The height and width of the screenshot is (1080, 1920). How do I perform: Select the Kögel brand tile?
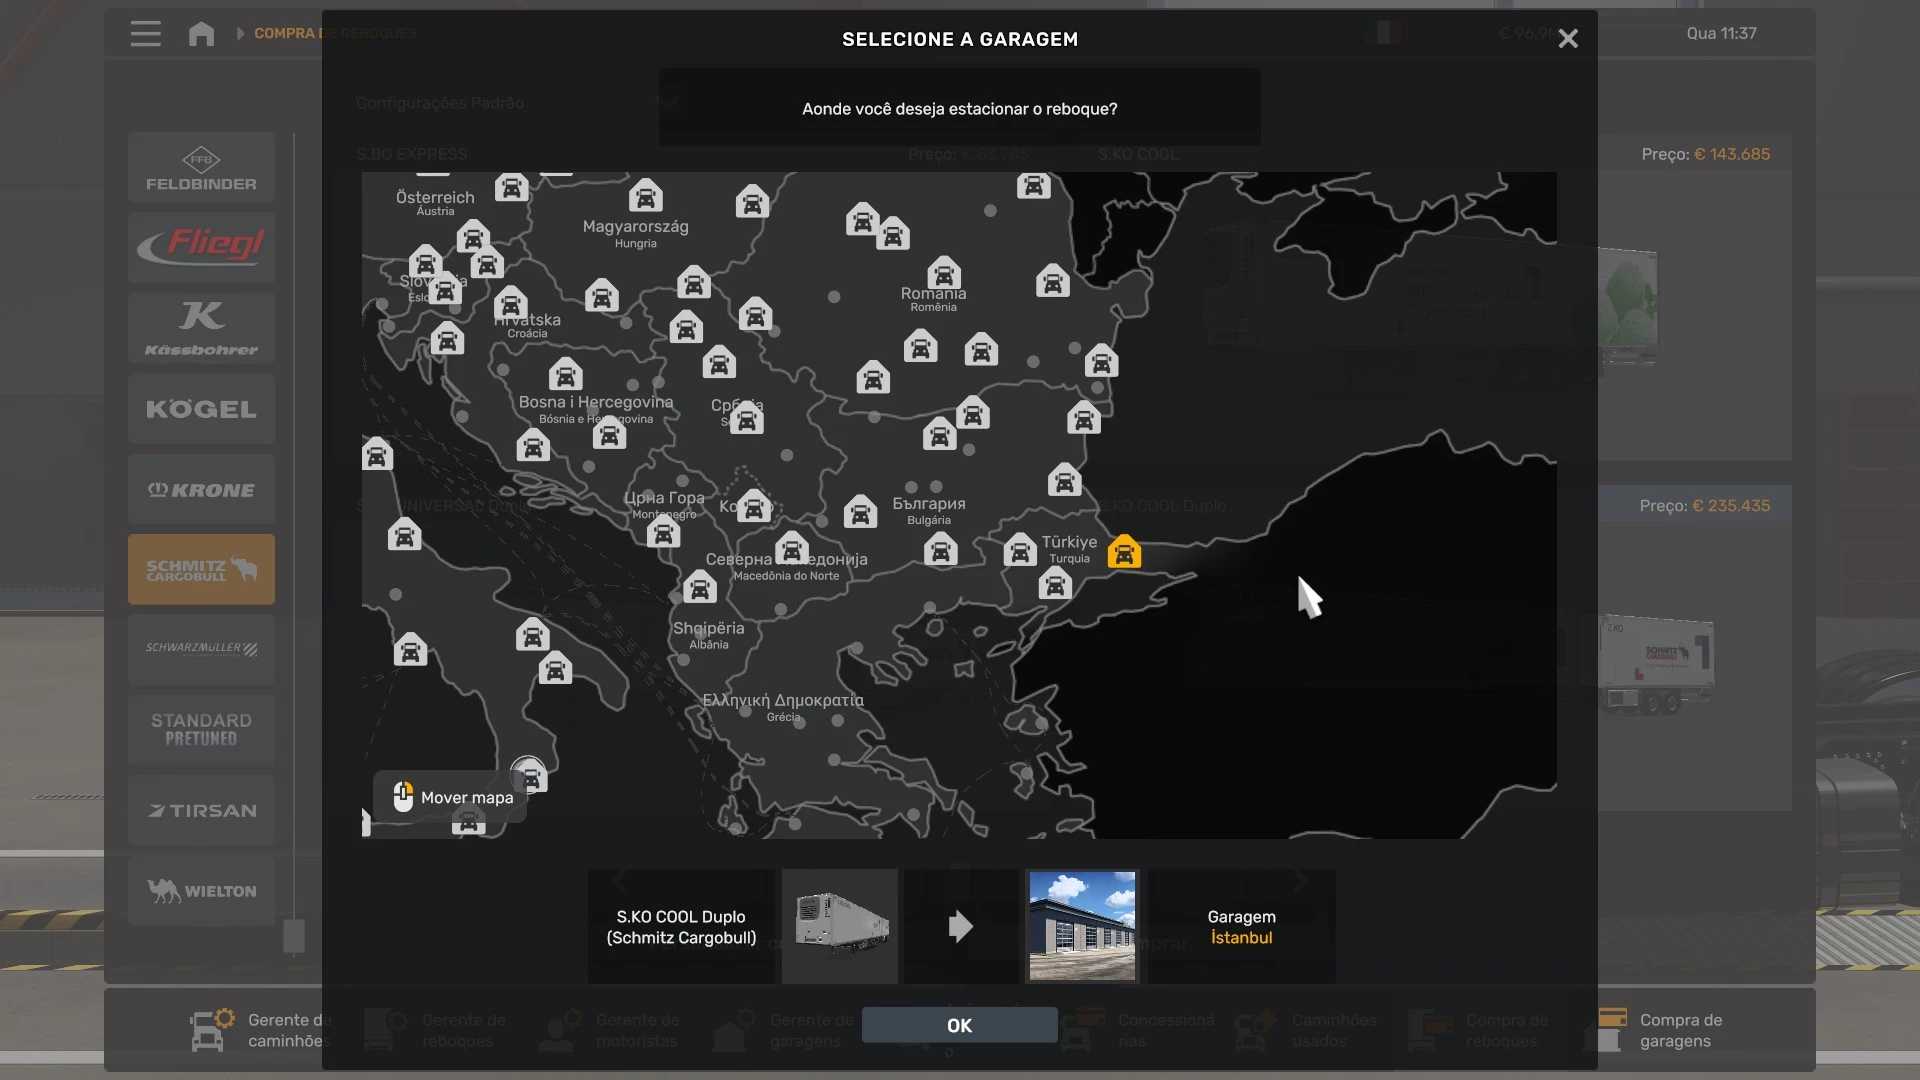coord(201,409)
